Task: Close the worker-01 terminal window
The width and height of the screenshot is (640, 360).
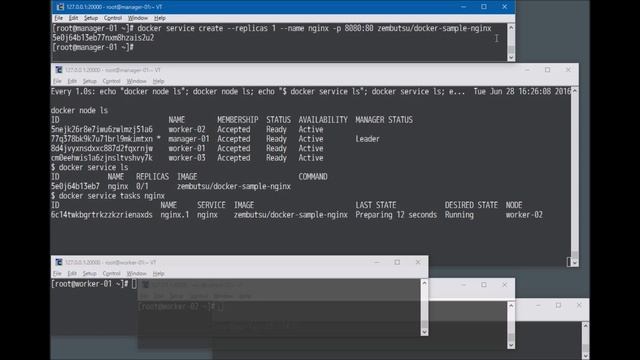Action: pyautogui.click(x=418, y=262)
